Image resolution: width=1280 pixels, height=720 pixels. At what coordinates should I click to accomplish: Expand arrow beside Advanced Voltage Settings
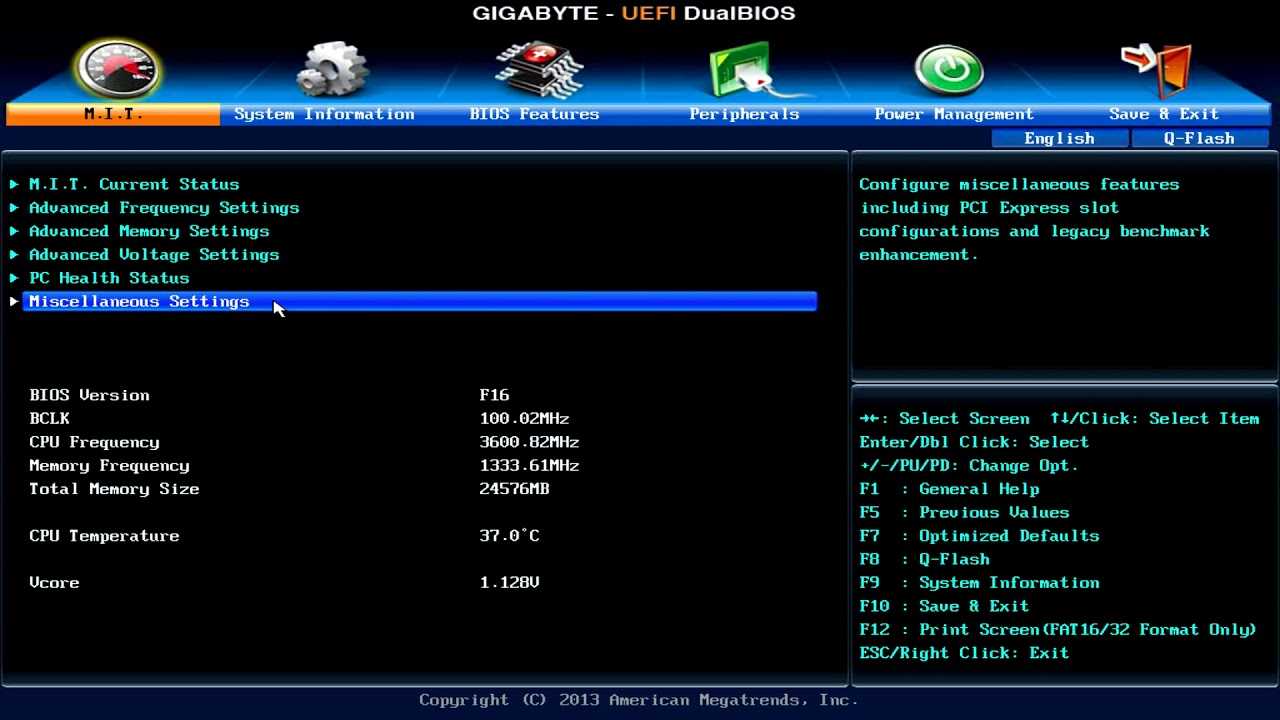click(x=14, y=255)
